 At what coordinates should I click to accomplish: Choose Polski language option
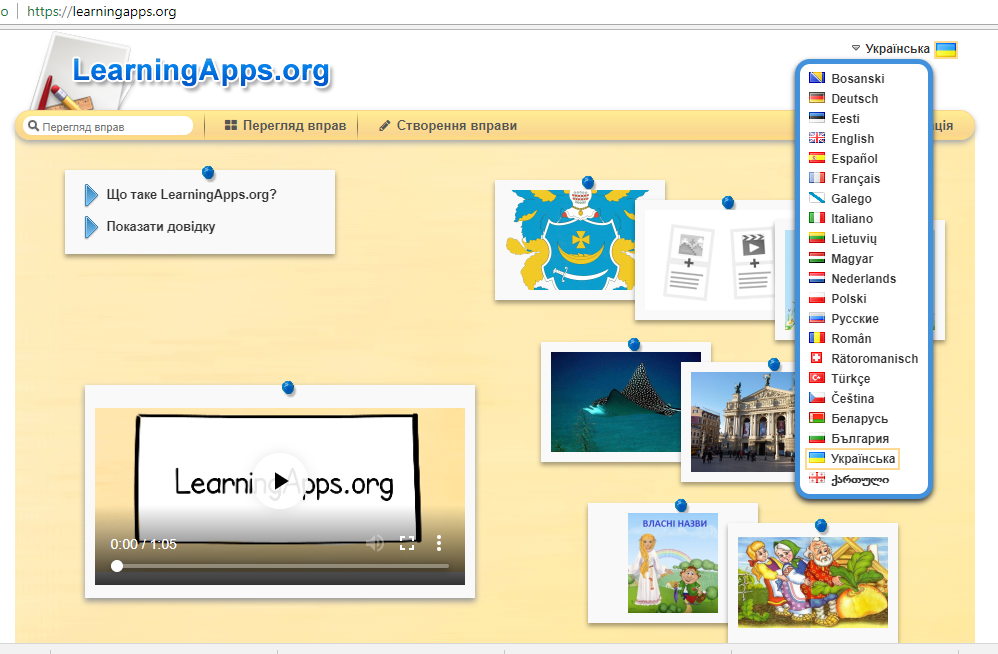click(848, 298)
